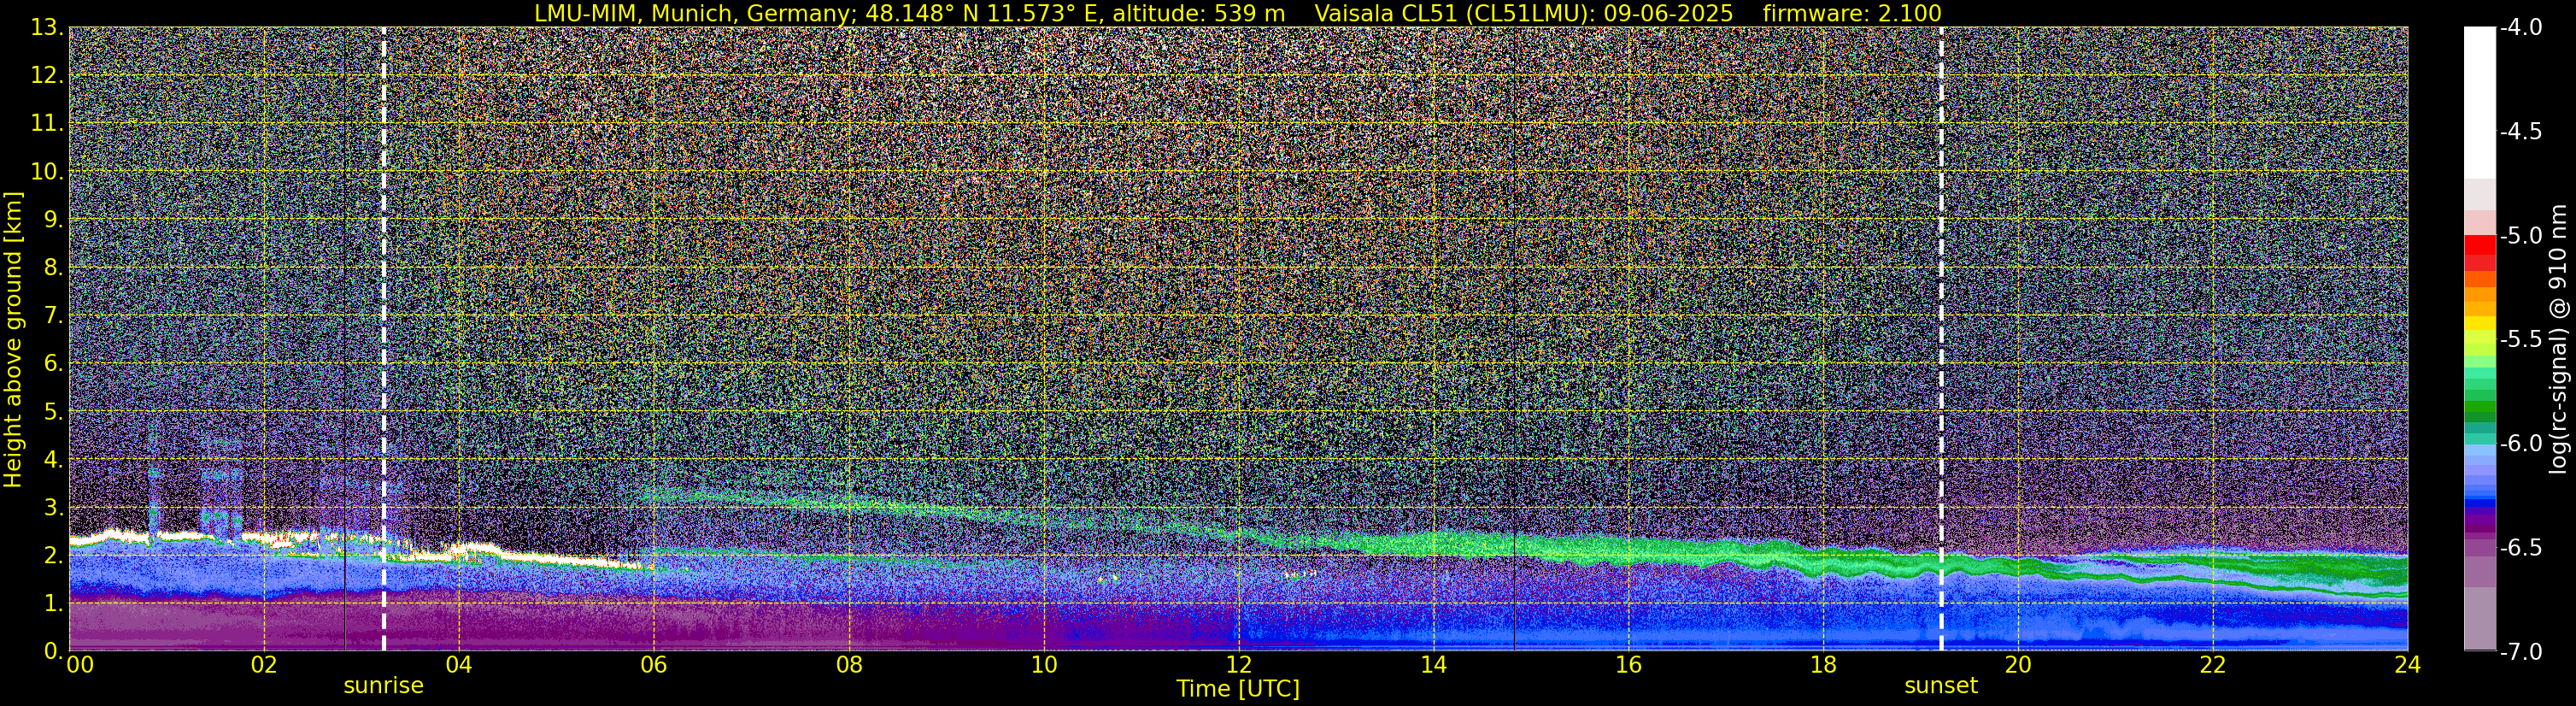Click the '1.' height axis tick label
This screenshot has width=2576, height=706.
click(54, 604)
